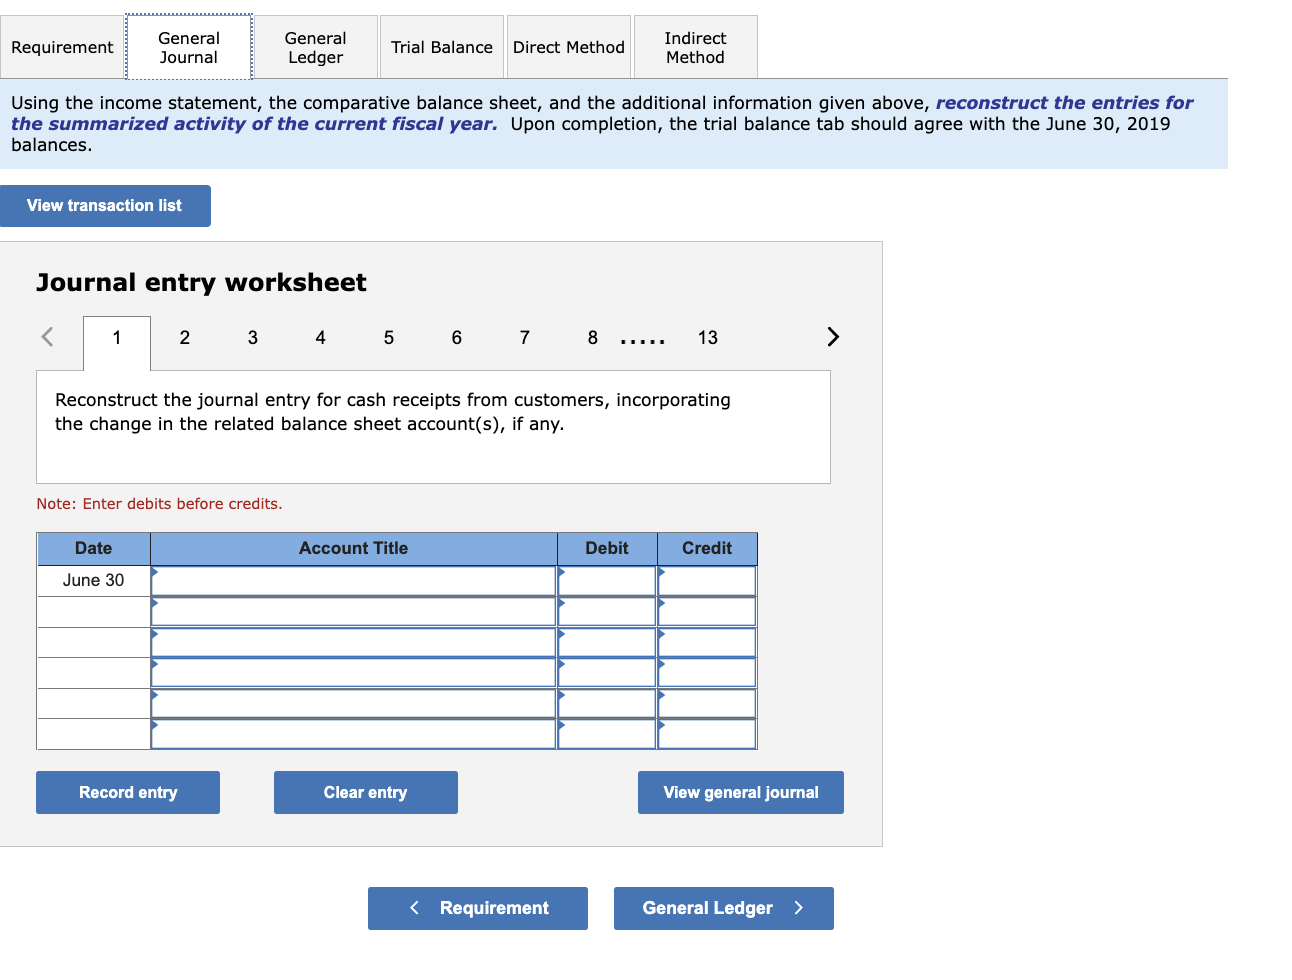Click Debit field in fourth row
1292x980 pixels.
[x=607, y=673]
